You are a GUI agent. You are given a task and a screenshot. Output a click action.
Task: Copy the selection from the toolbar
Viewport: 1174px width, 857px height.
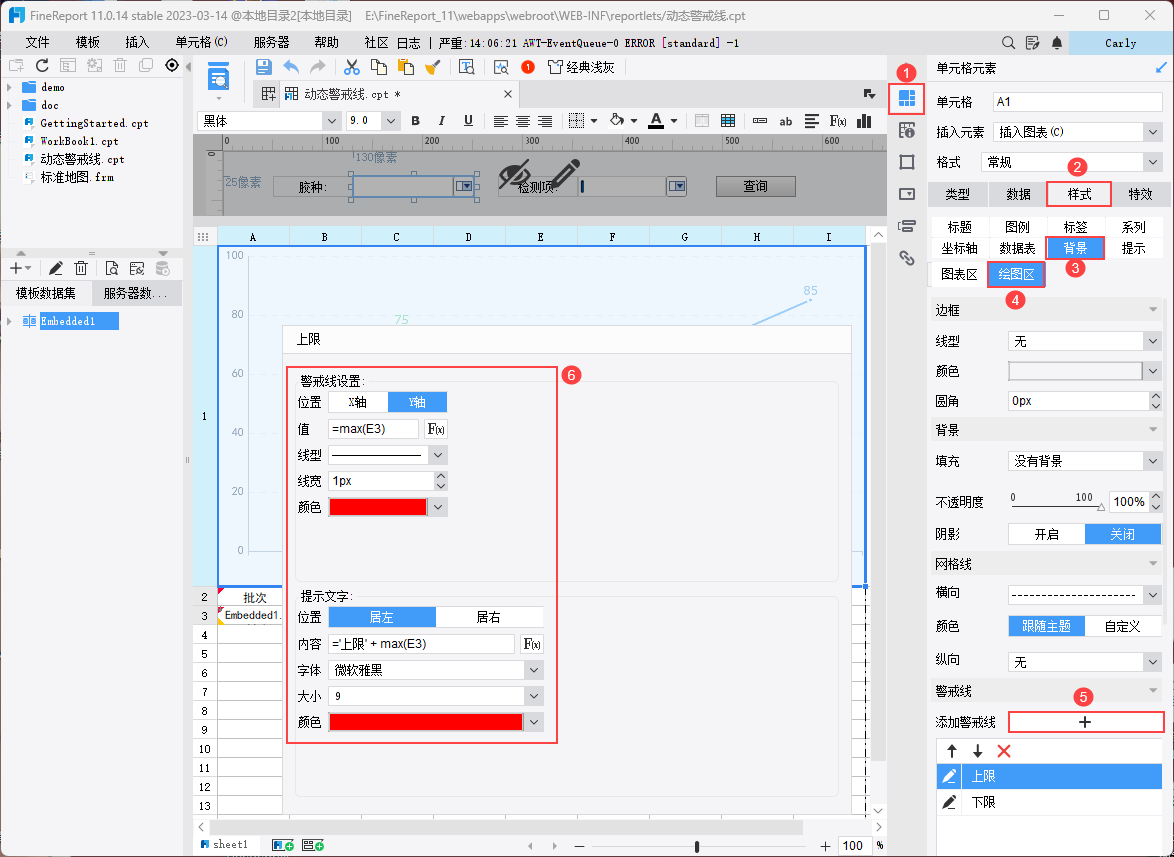(x=379, y=67)
